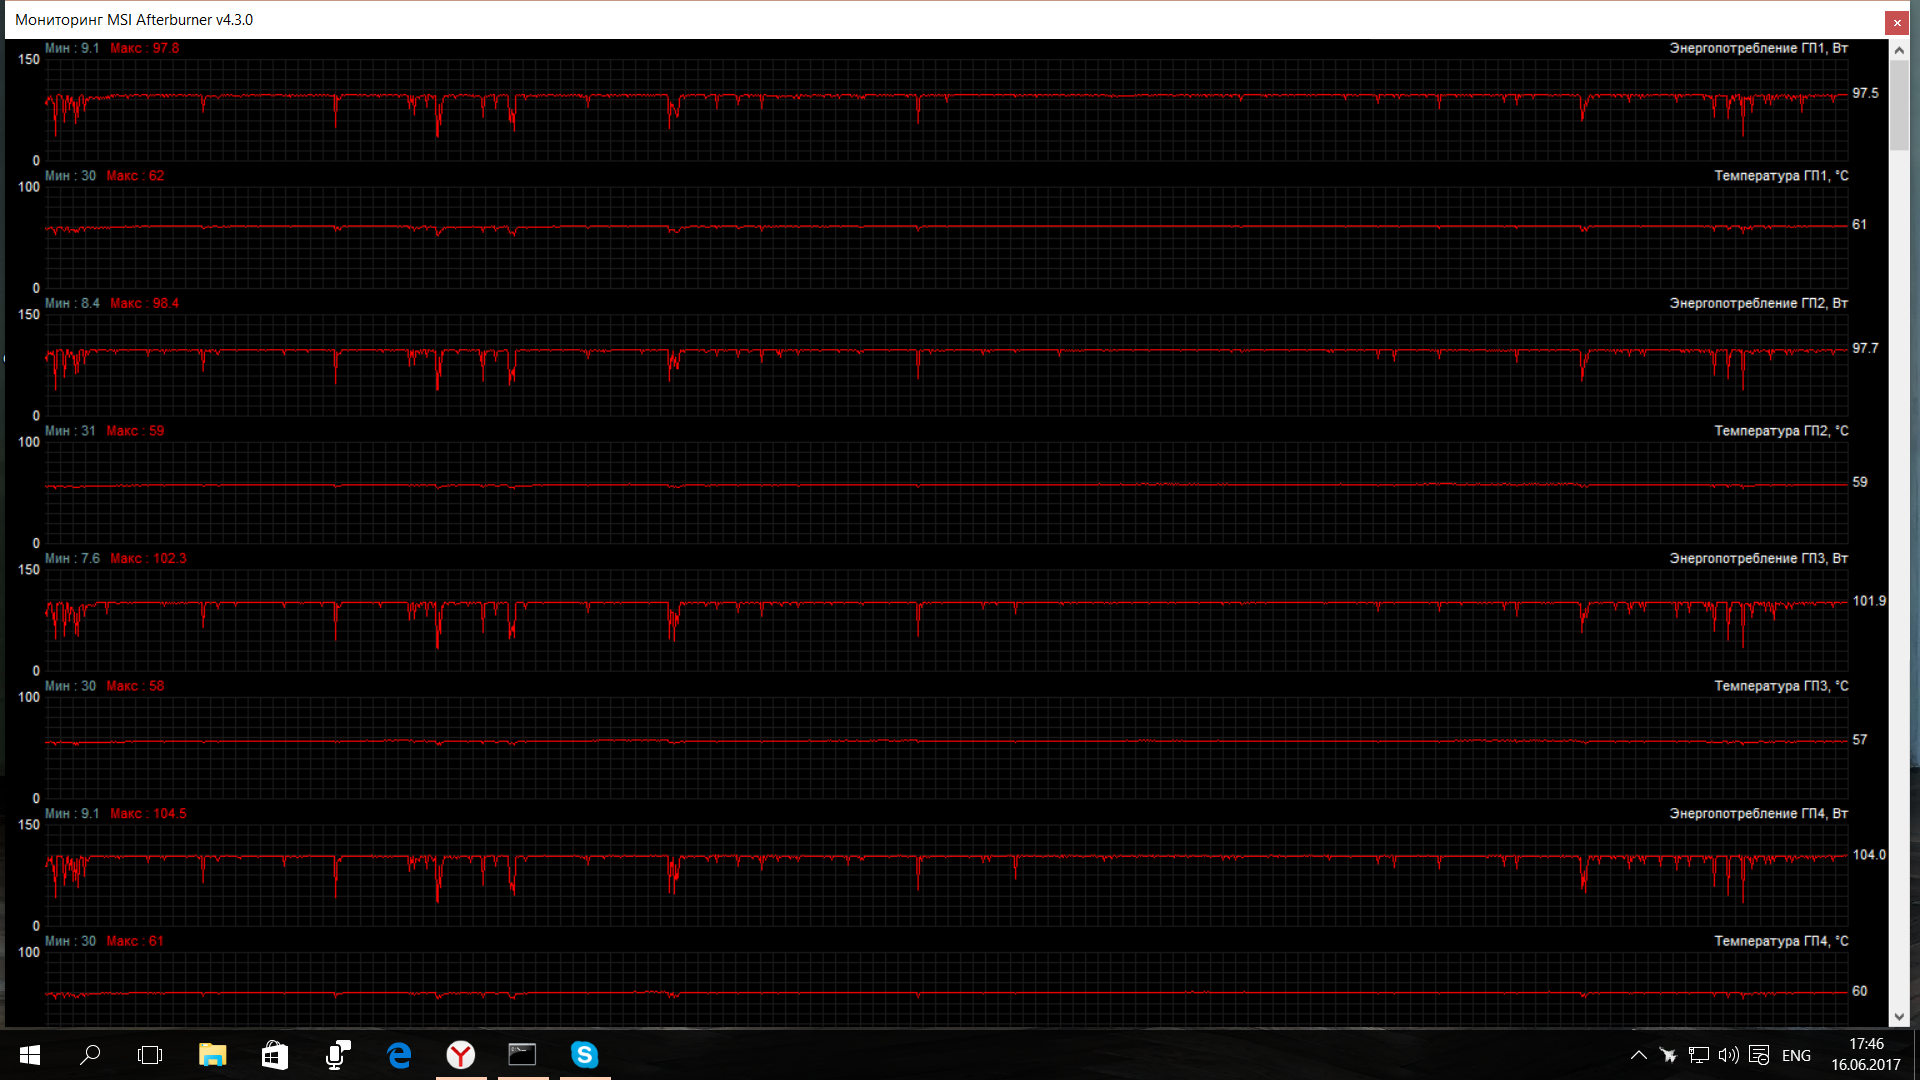1920x1080 pixels.
Task: Switch to the command prompt window
Action: (x=522, y=1055)
